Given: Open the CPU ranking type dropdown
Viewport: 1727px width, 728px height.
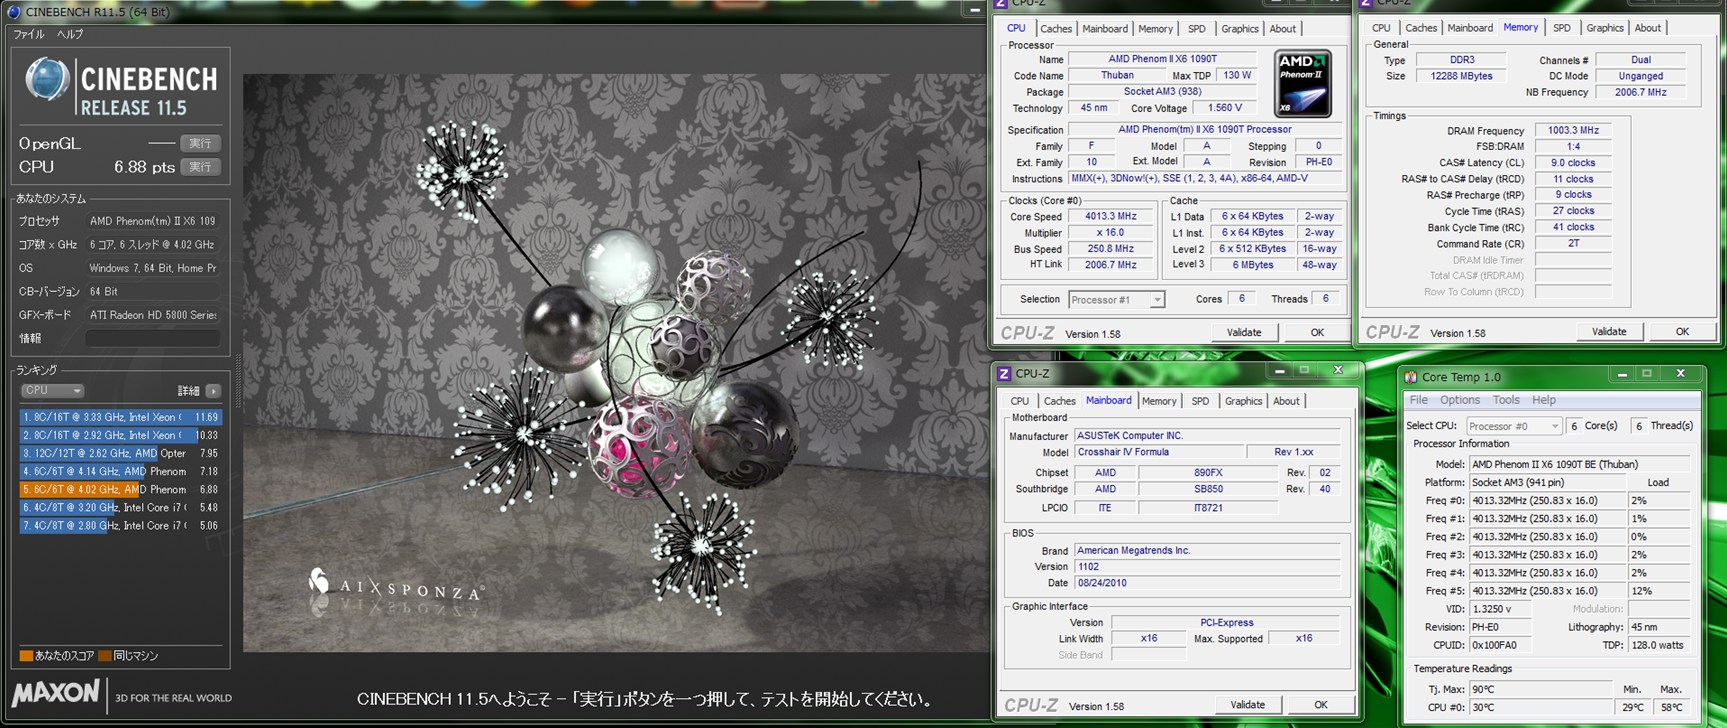Looking at the screenshot, I should coord(52,391).
